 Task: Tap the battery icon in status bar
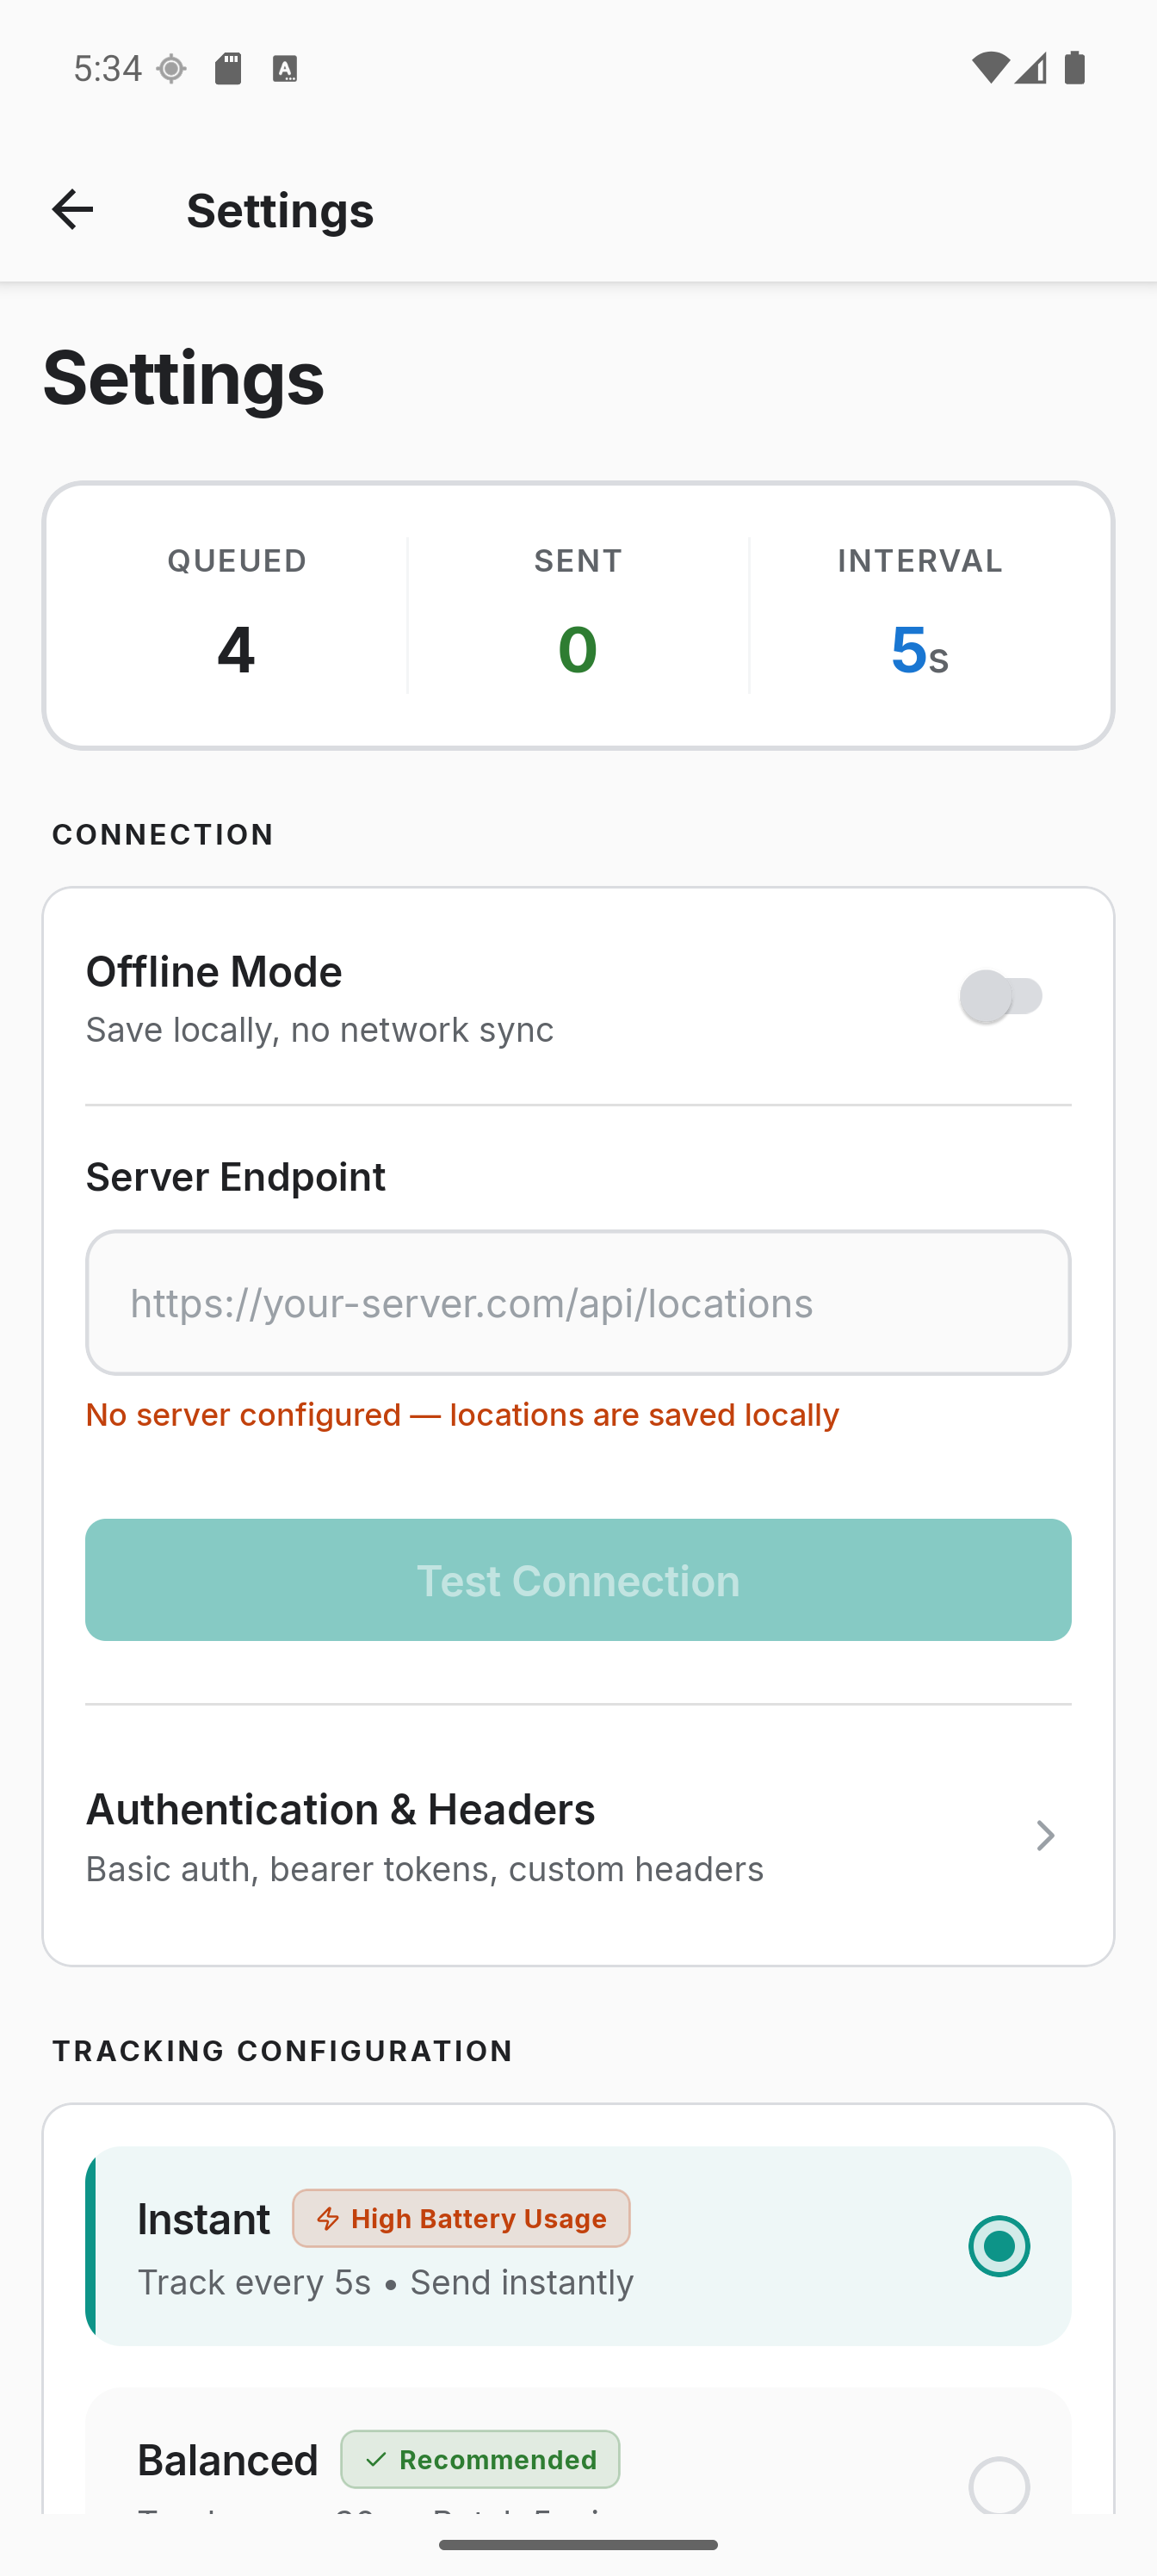(1075, 68)
